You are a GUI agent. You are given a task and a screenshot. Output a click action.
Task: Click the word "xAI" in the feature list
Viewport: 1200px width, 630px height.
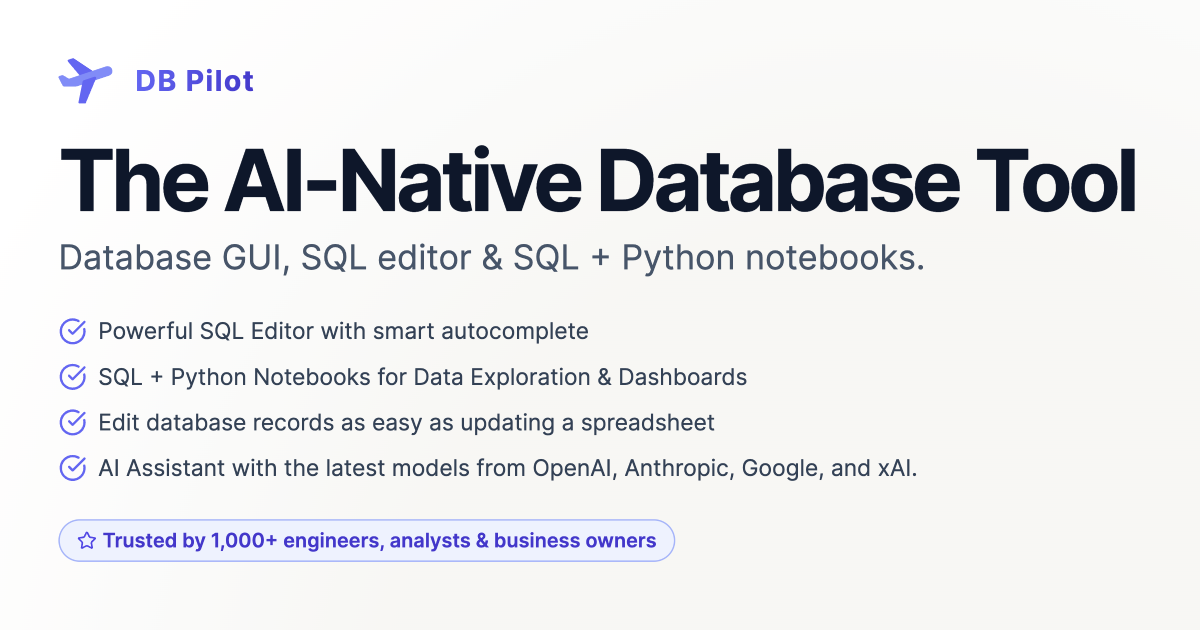pos(896,468)
